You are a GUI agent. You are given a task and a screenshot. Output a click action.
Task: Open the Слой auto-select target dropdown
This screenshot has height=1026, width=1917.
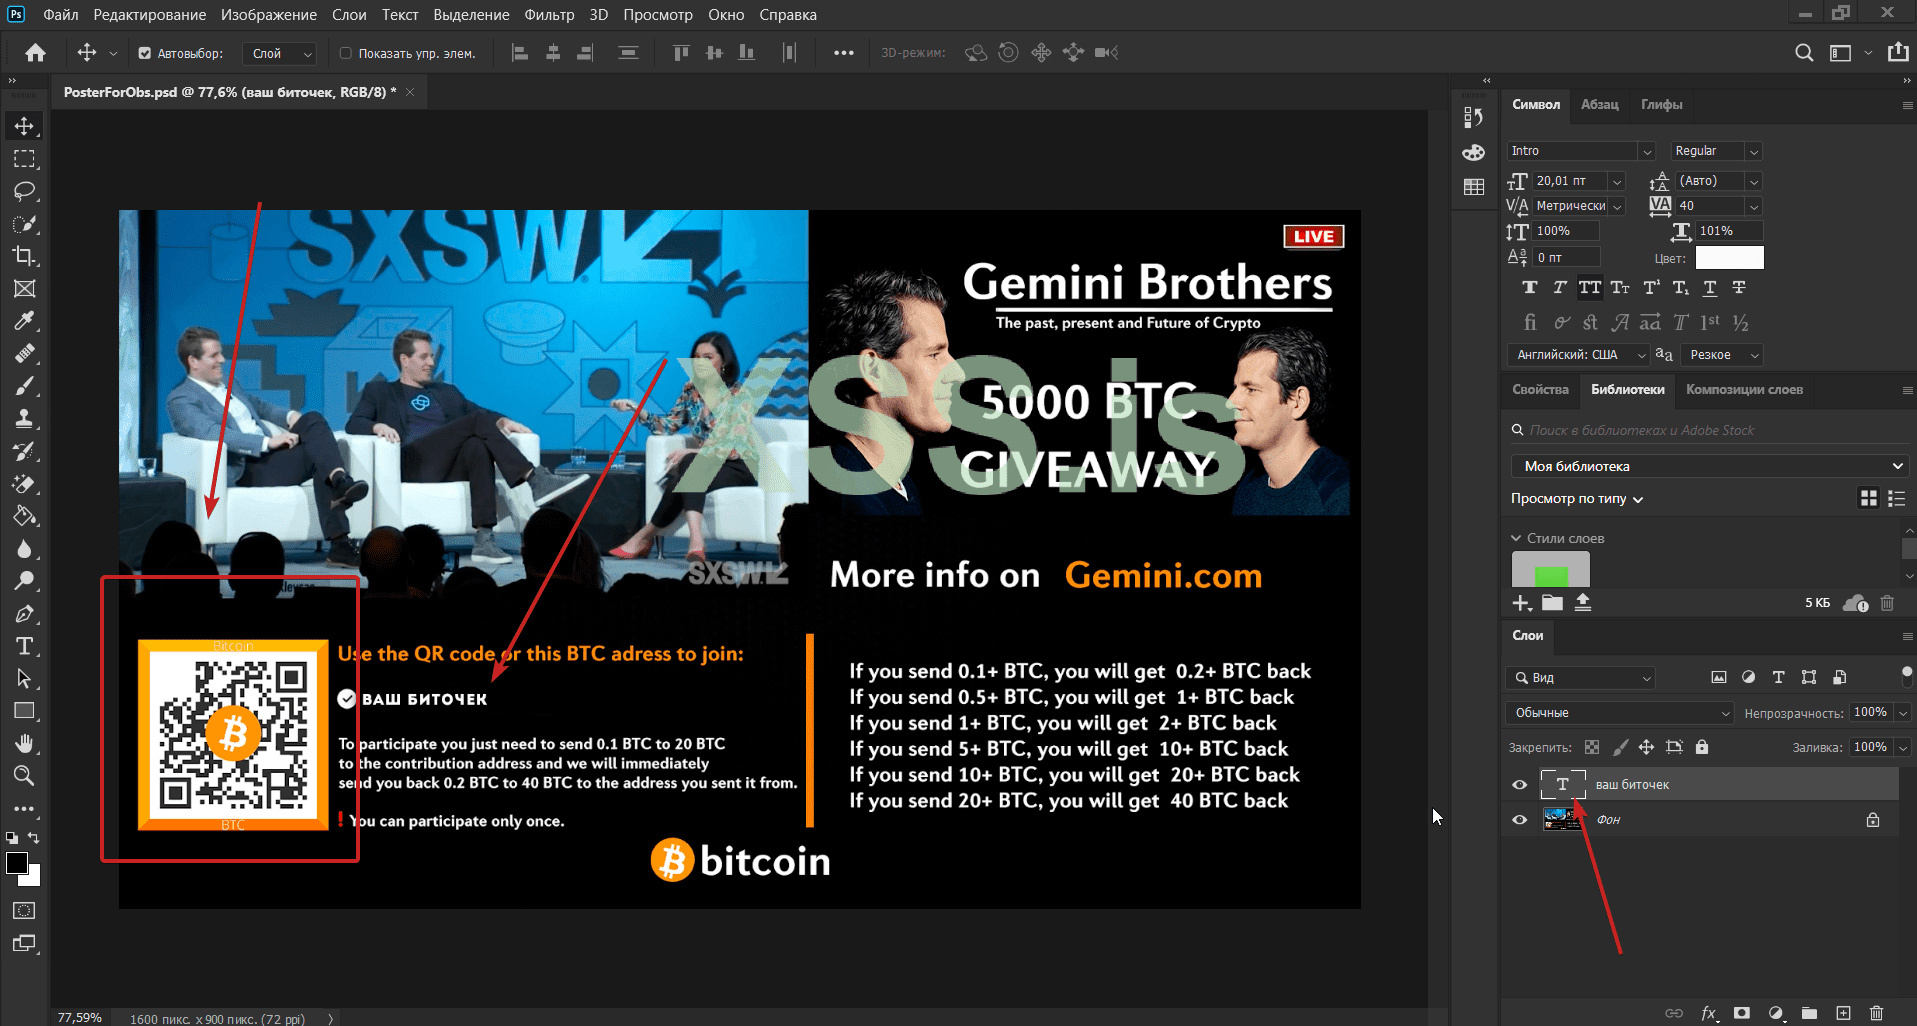(x=280, y=53)
